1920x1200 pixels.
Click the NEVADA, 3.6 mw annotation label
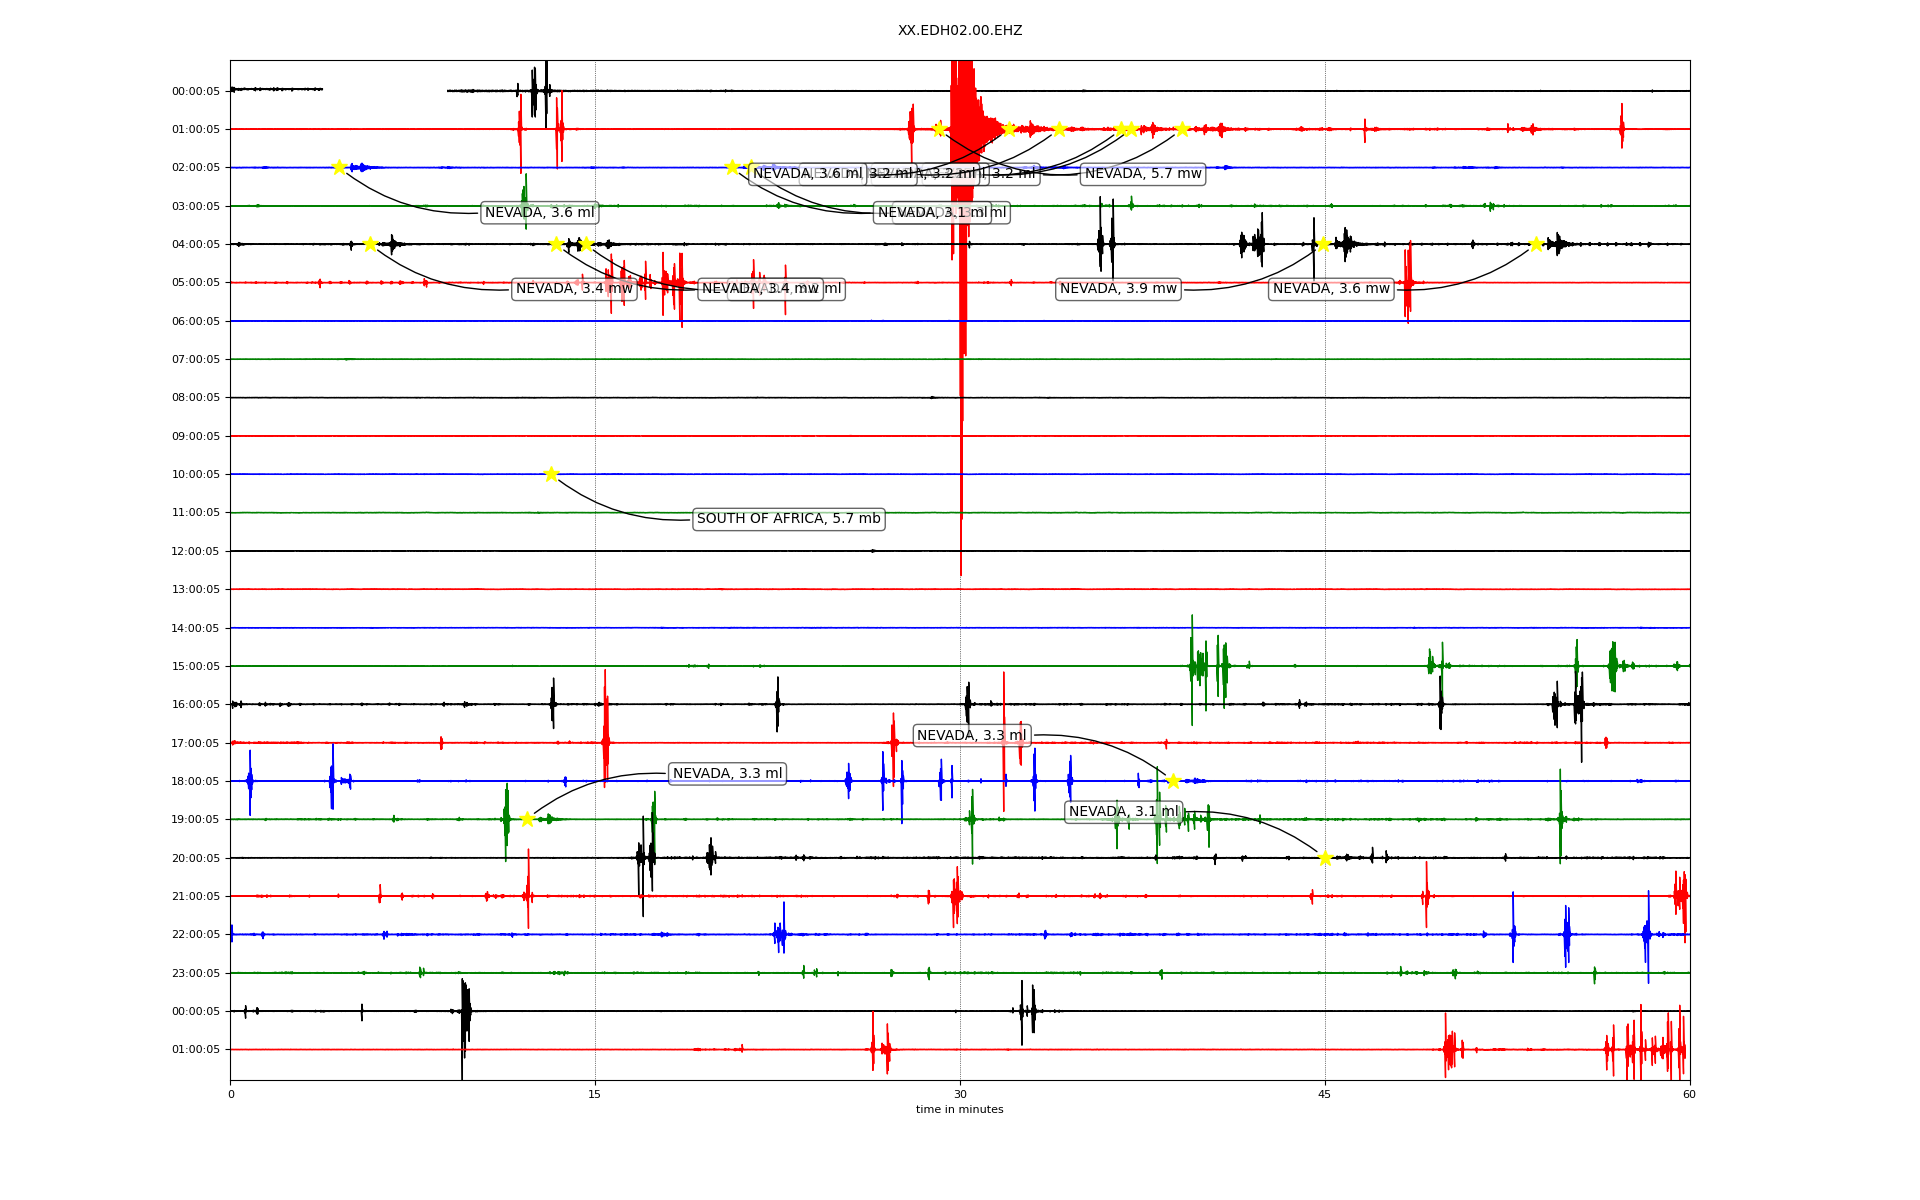pyautogui.click(x=1331, y=289)
